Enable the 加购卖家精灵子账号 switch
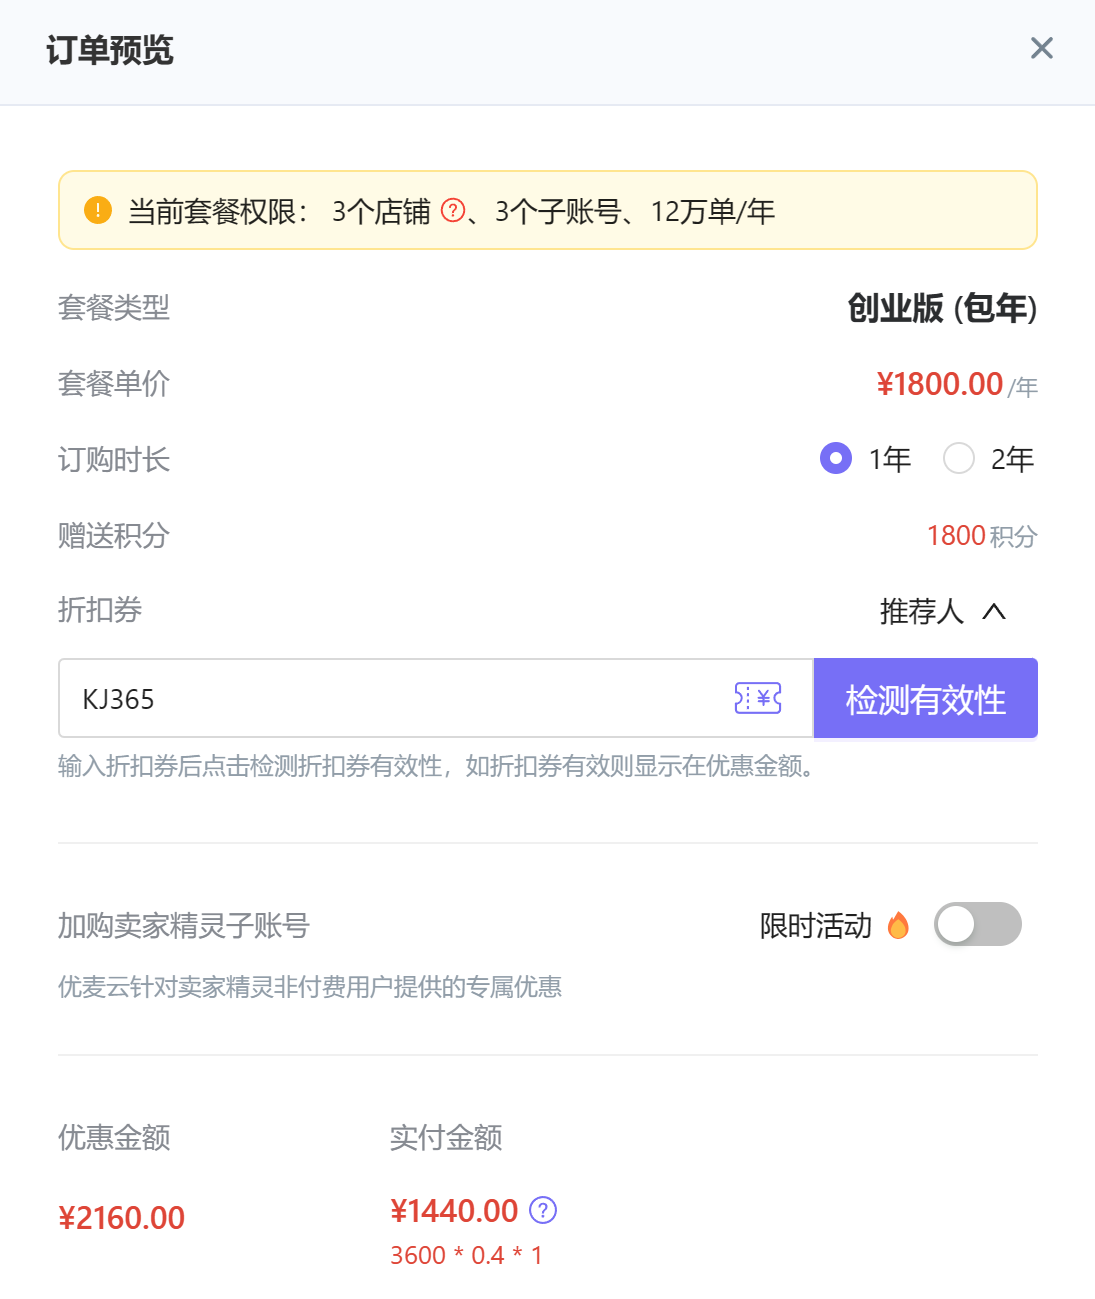The height and width of the screenshot is (1299, 1095). tap(977, 924)
